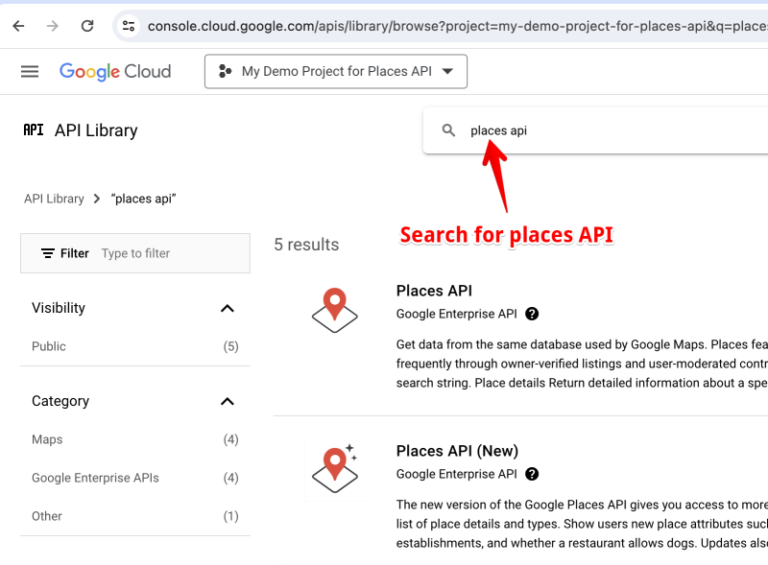Click Google Enterprise API label under Places API

(456, 314)
